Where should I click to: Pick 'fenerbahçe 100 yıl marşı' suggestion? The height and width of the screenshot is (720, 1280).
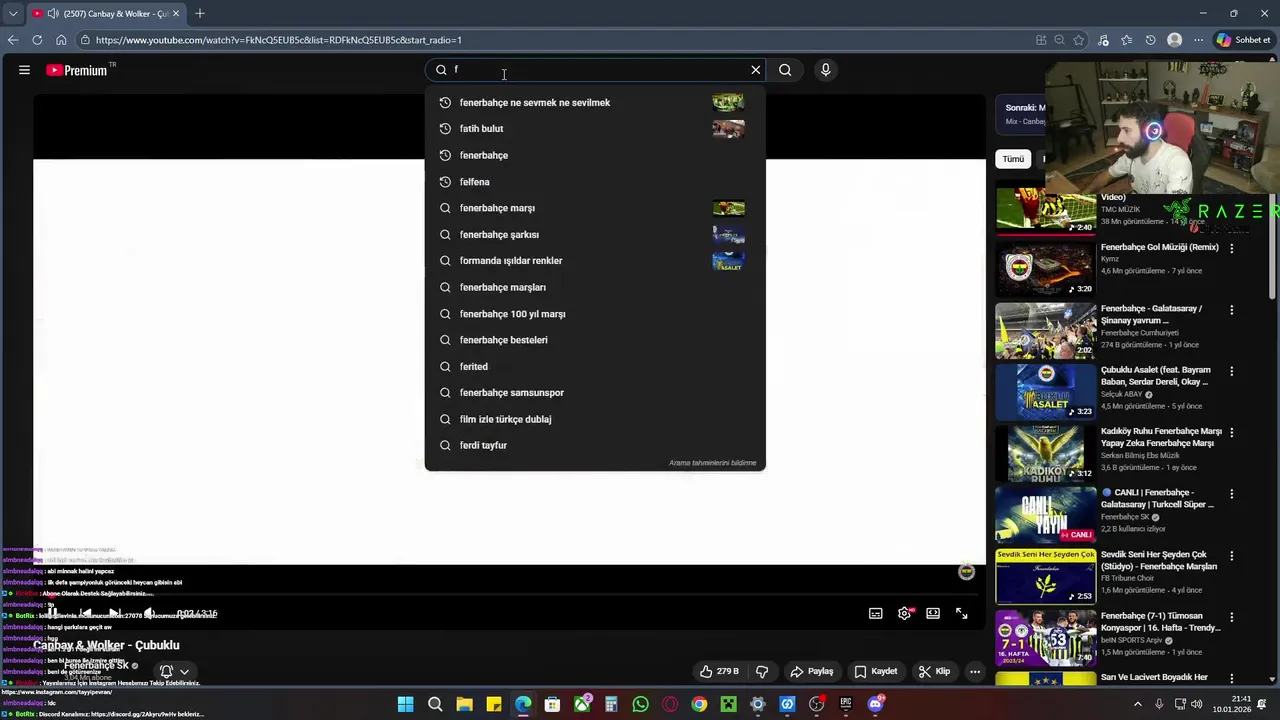click(x=595, y=314)
